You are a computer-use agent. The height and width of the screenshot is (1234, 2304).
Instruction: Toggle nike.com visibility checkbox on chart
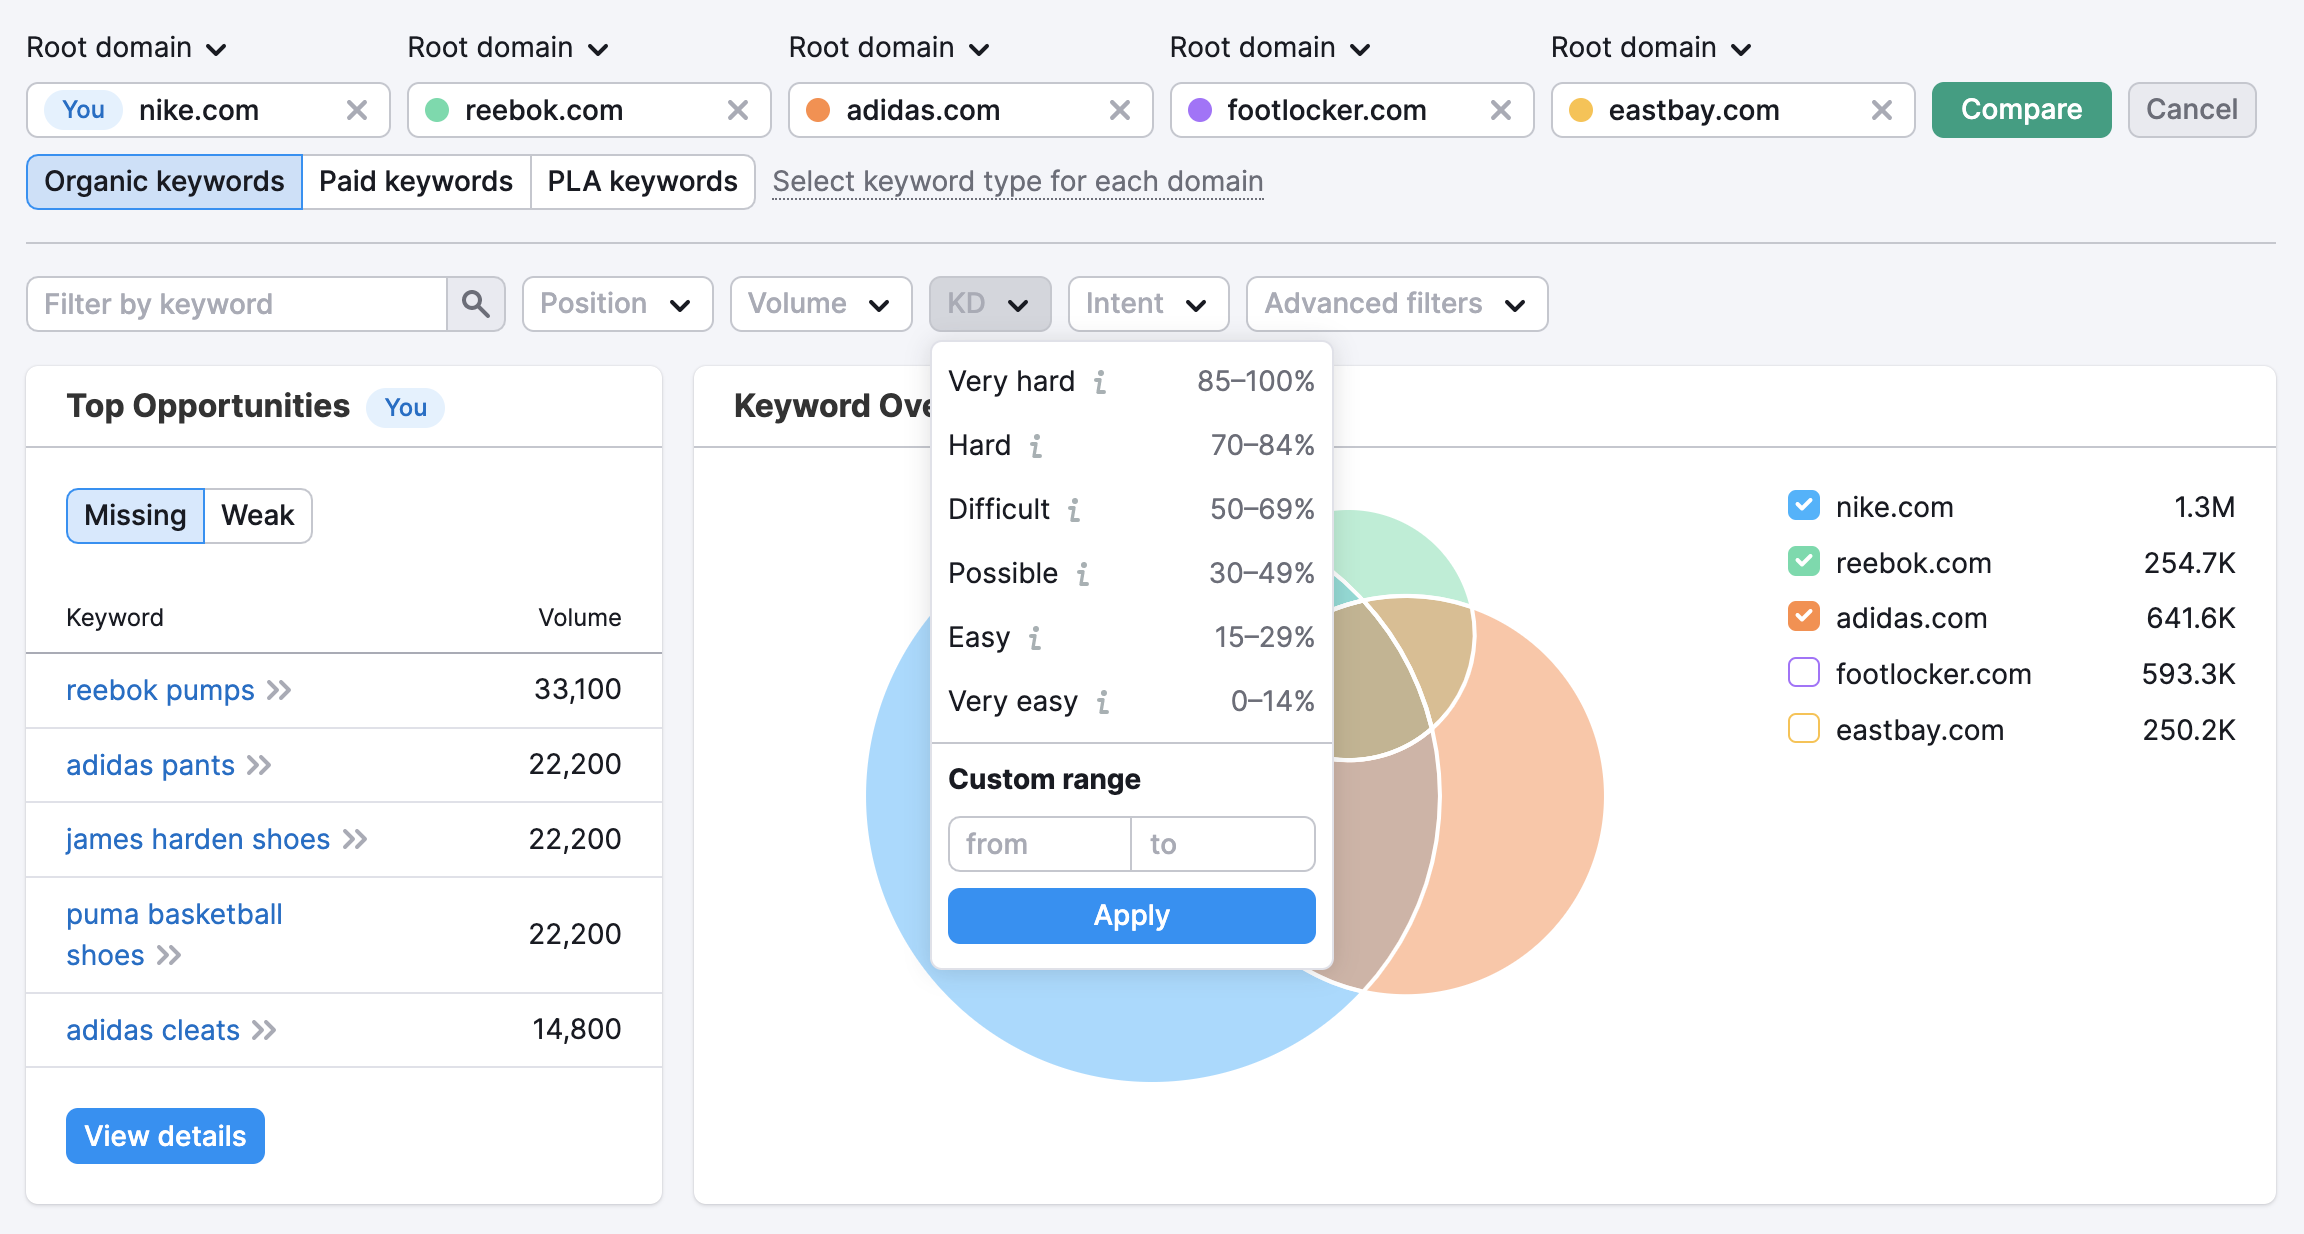click(x=1804, y=504)
